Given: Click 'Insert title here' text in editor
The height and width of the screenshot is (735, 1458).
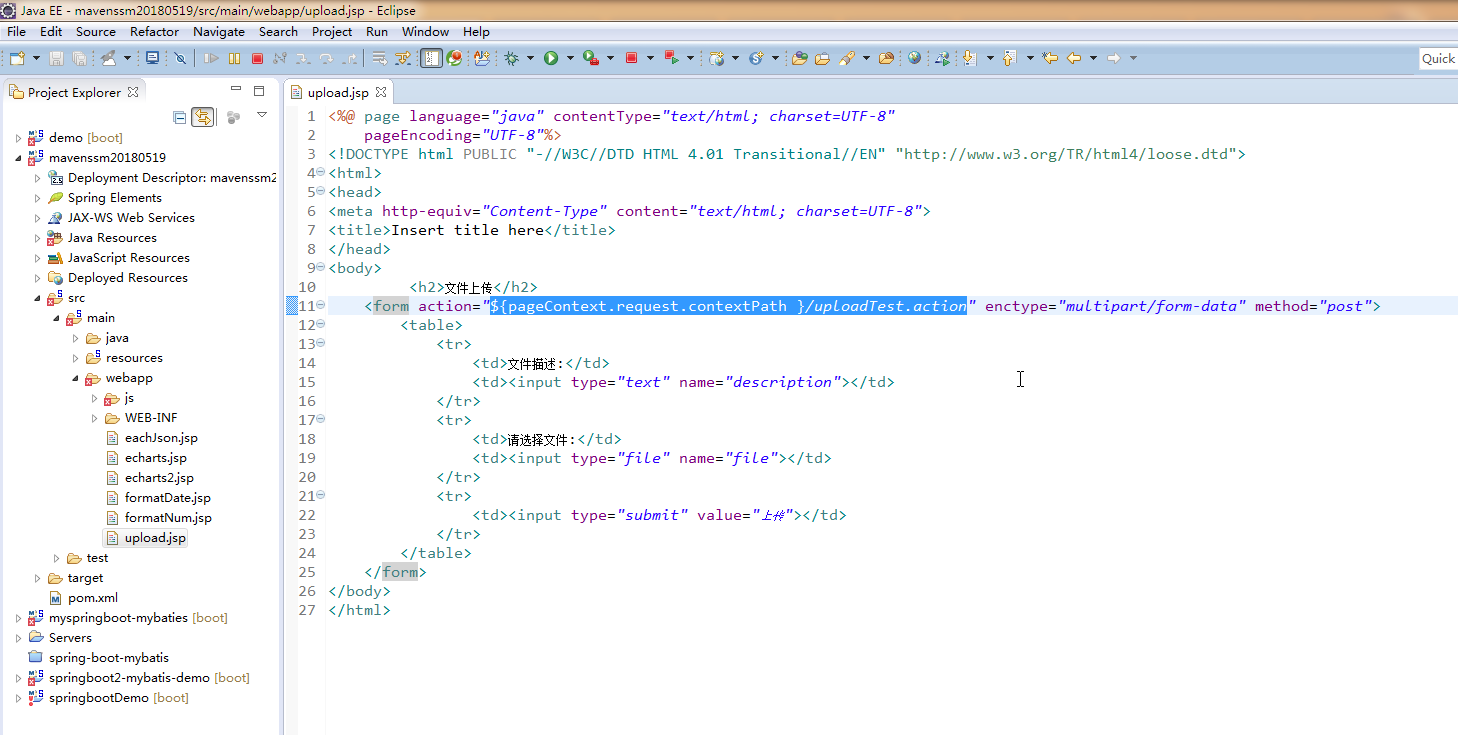Looking at the screenshot, I should tap(467, 230).
